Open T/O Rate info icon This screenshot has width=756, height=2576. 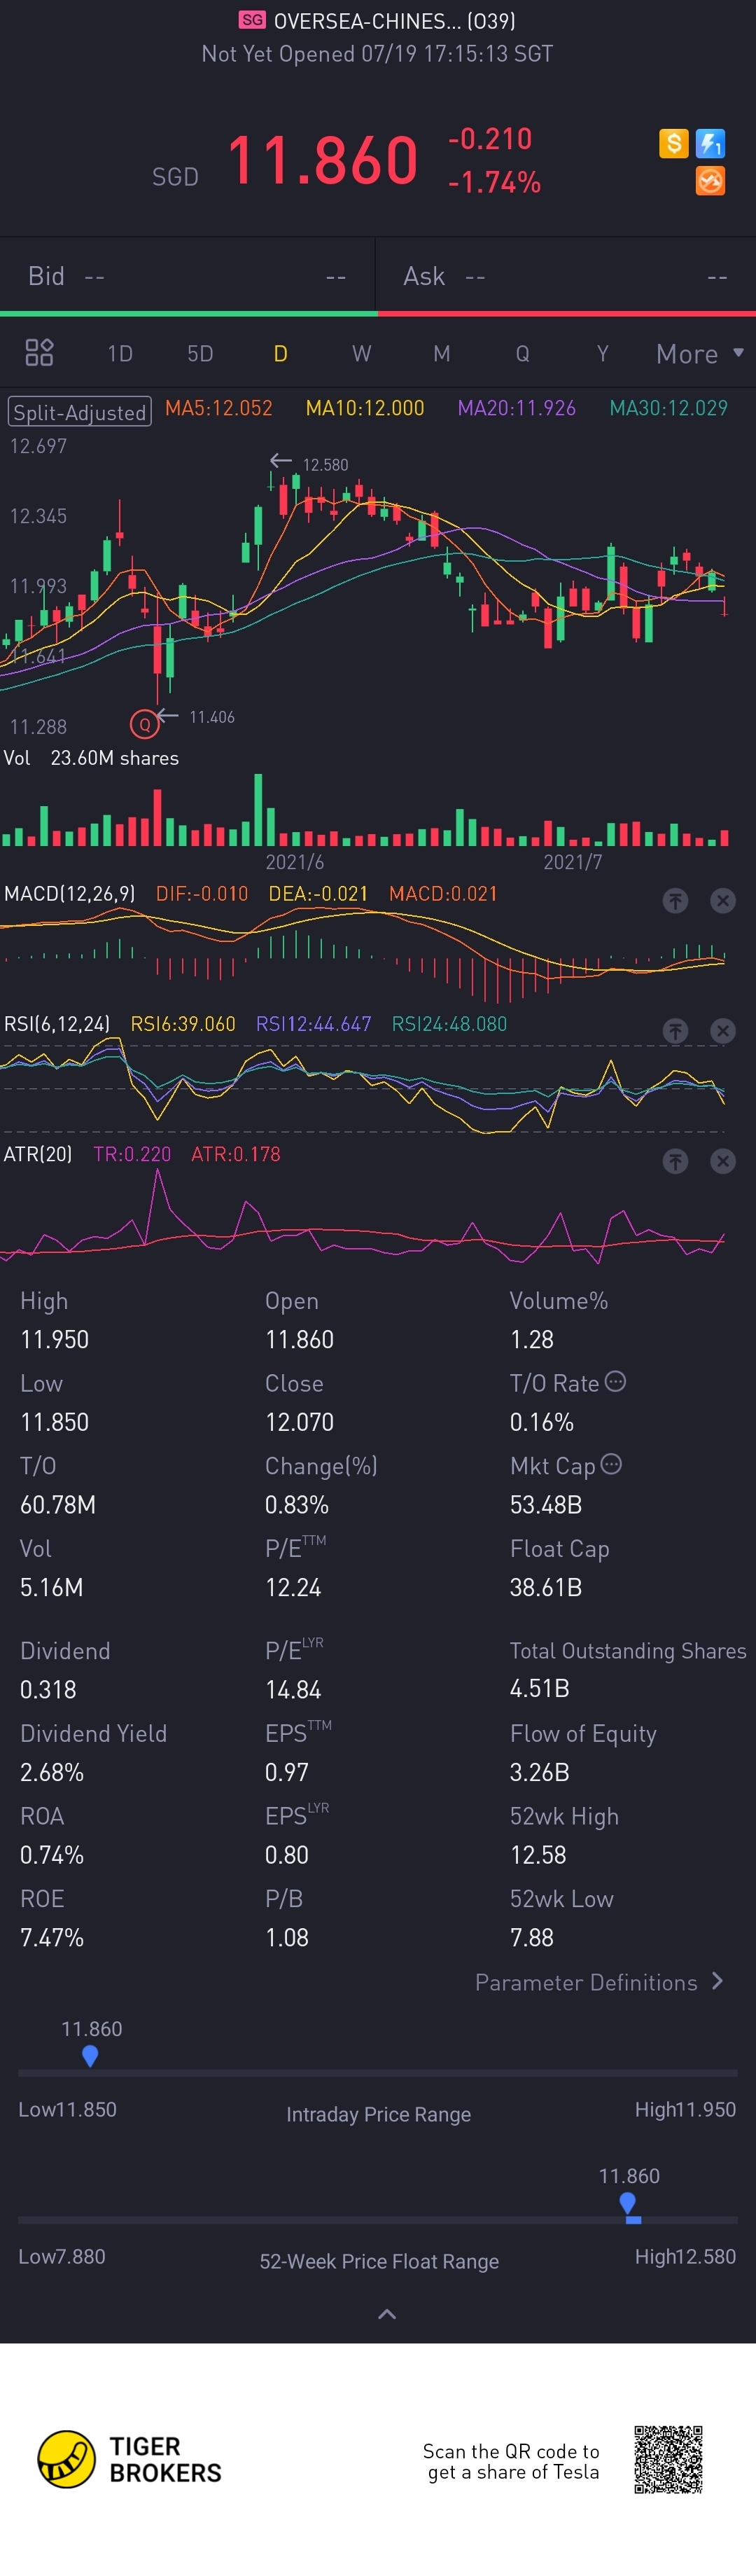click(616, 1381)
